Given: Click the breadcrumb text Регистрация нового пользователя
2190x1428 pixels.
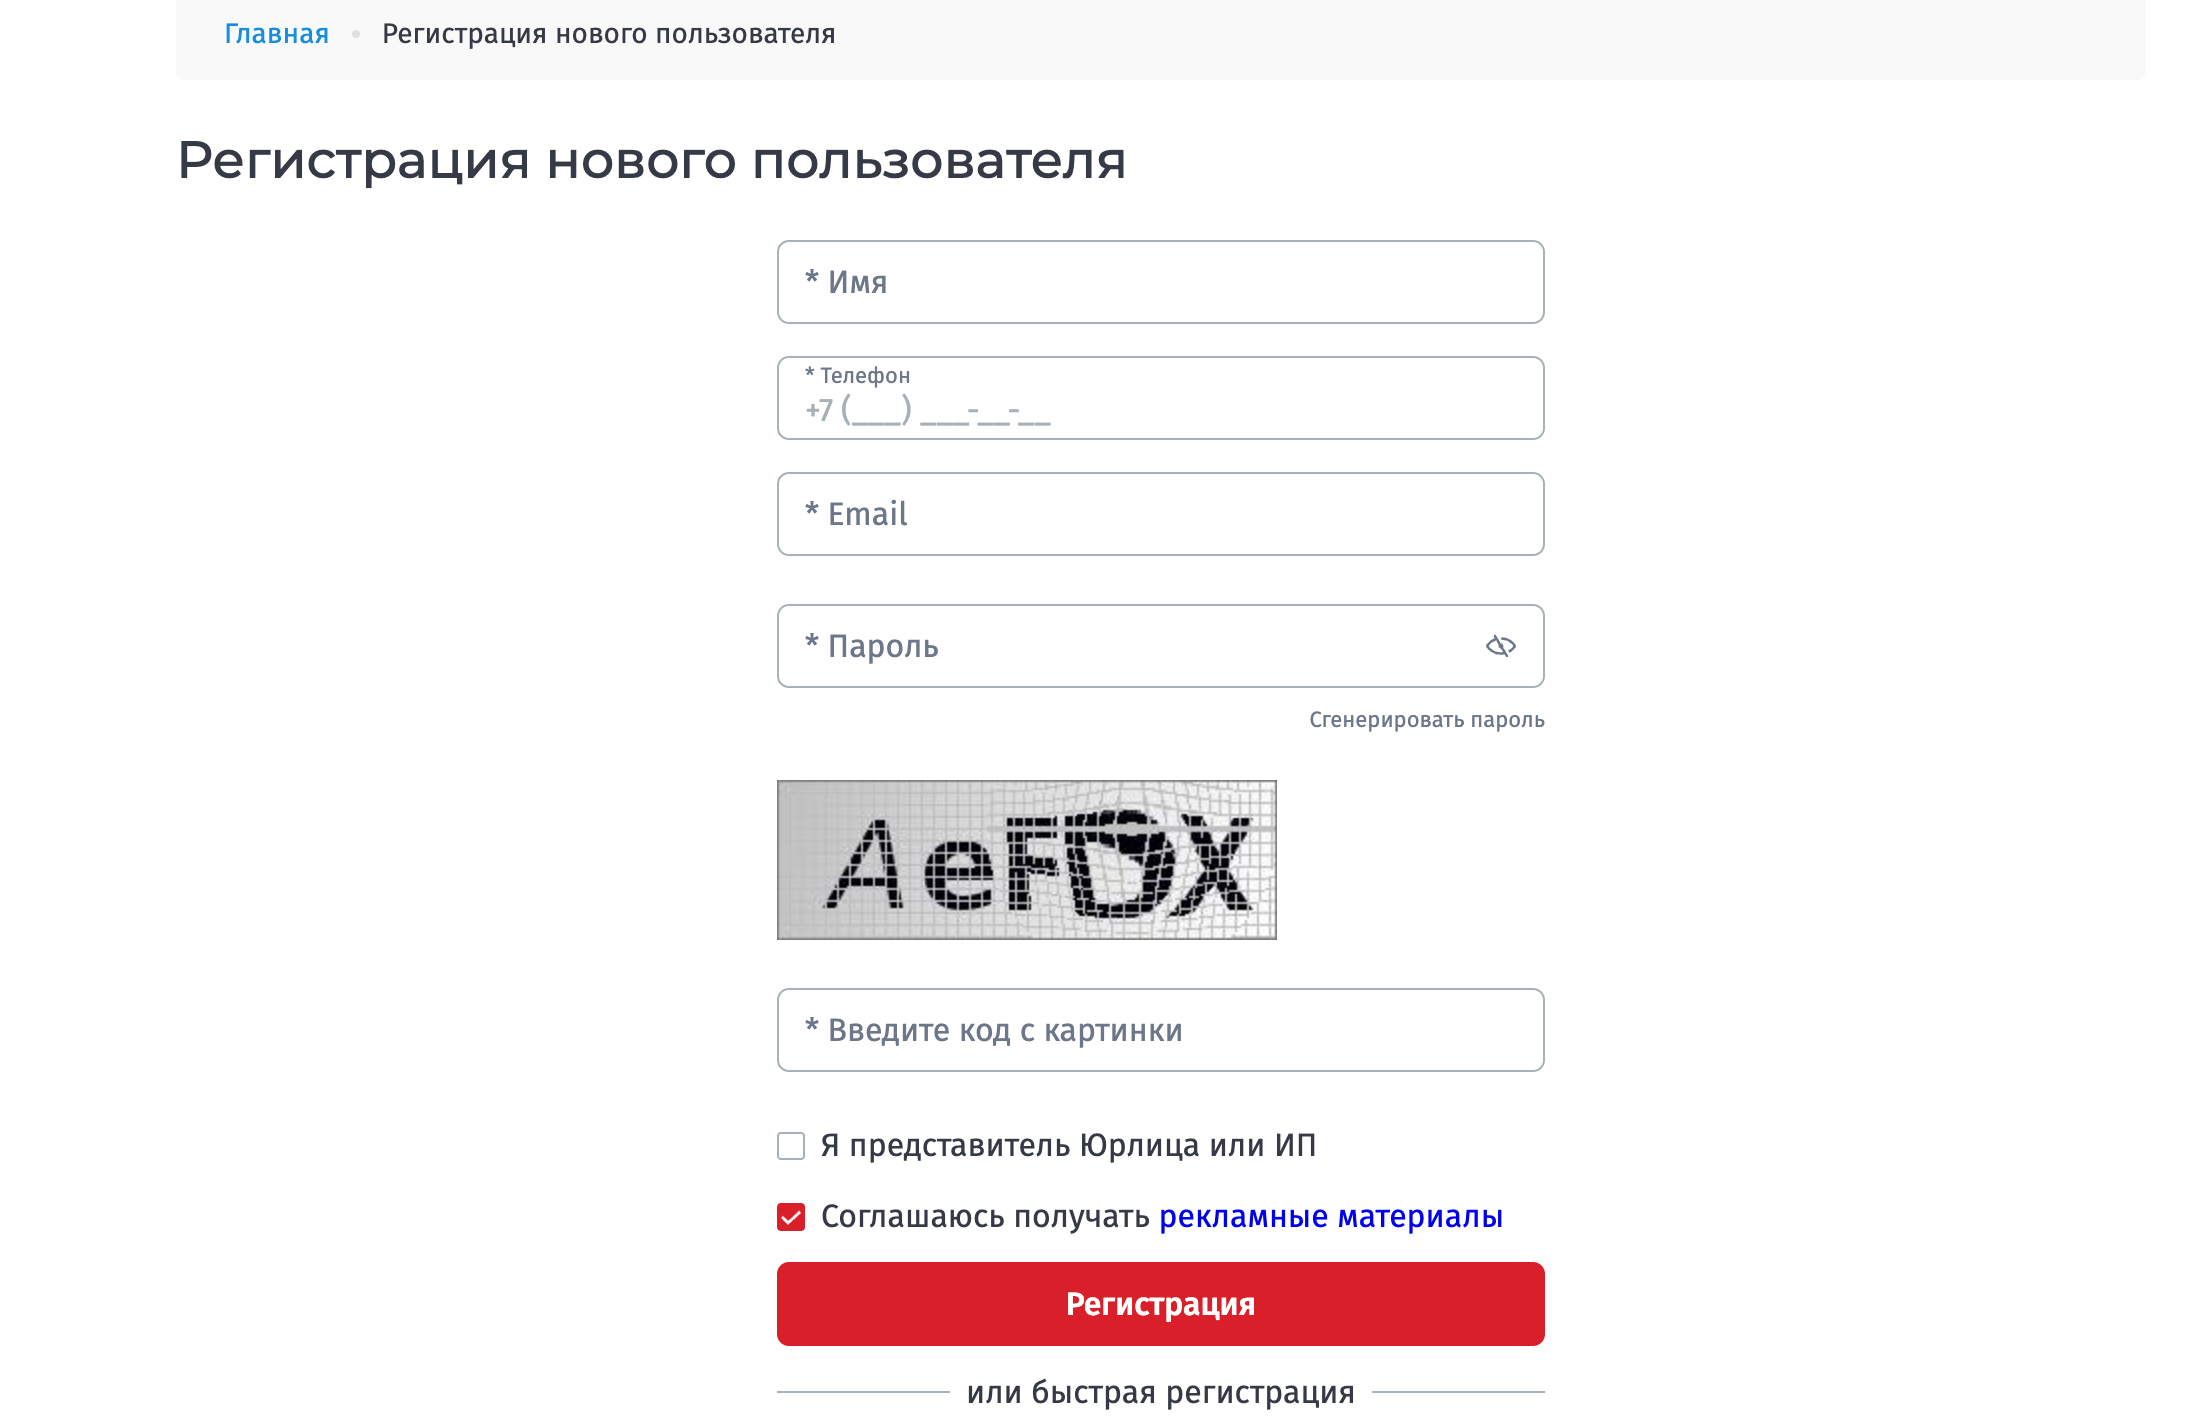Looking at the screenshot, I should 608,34.
